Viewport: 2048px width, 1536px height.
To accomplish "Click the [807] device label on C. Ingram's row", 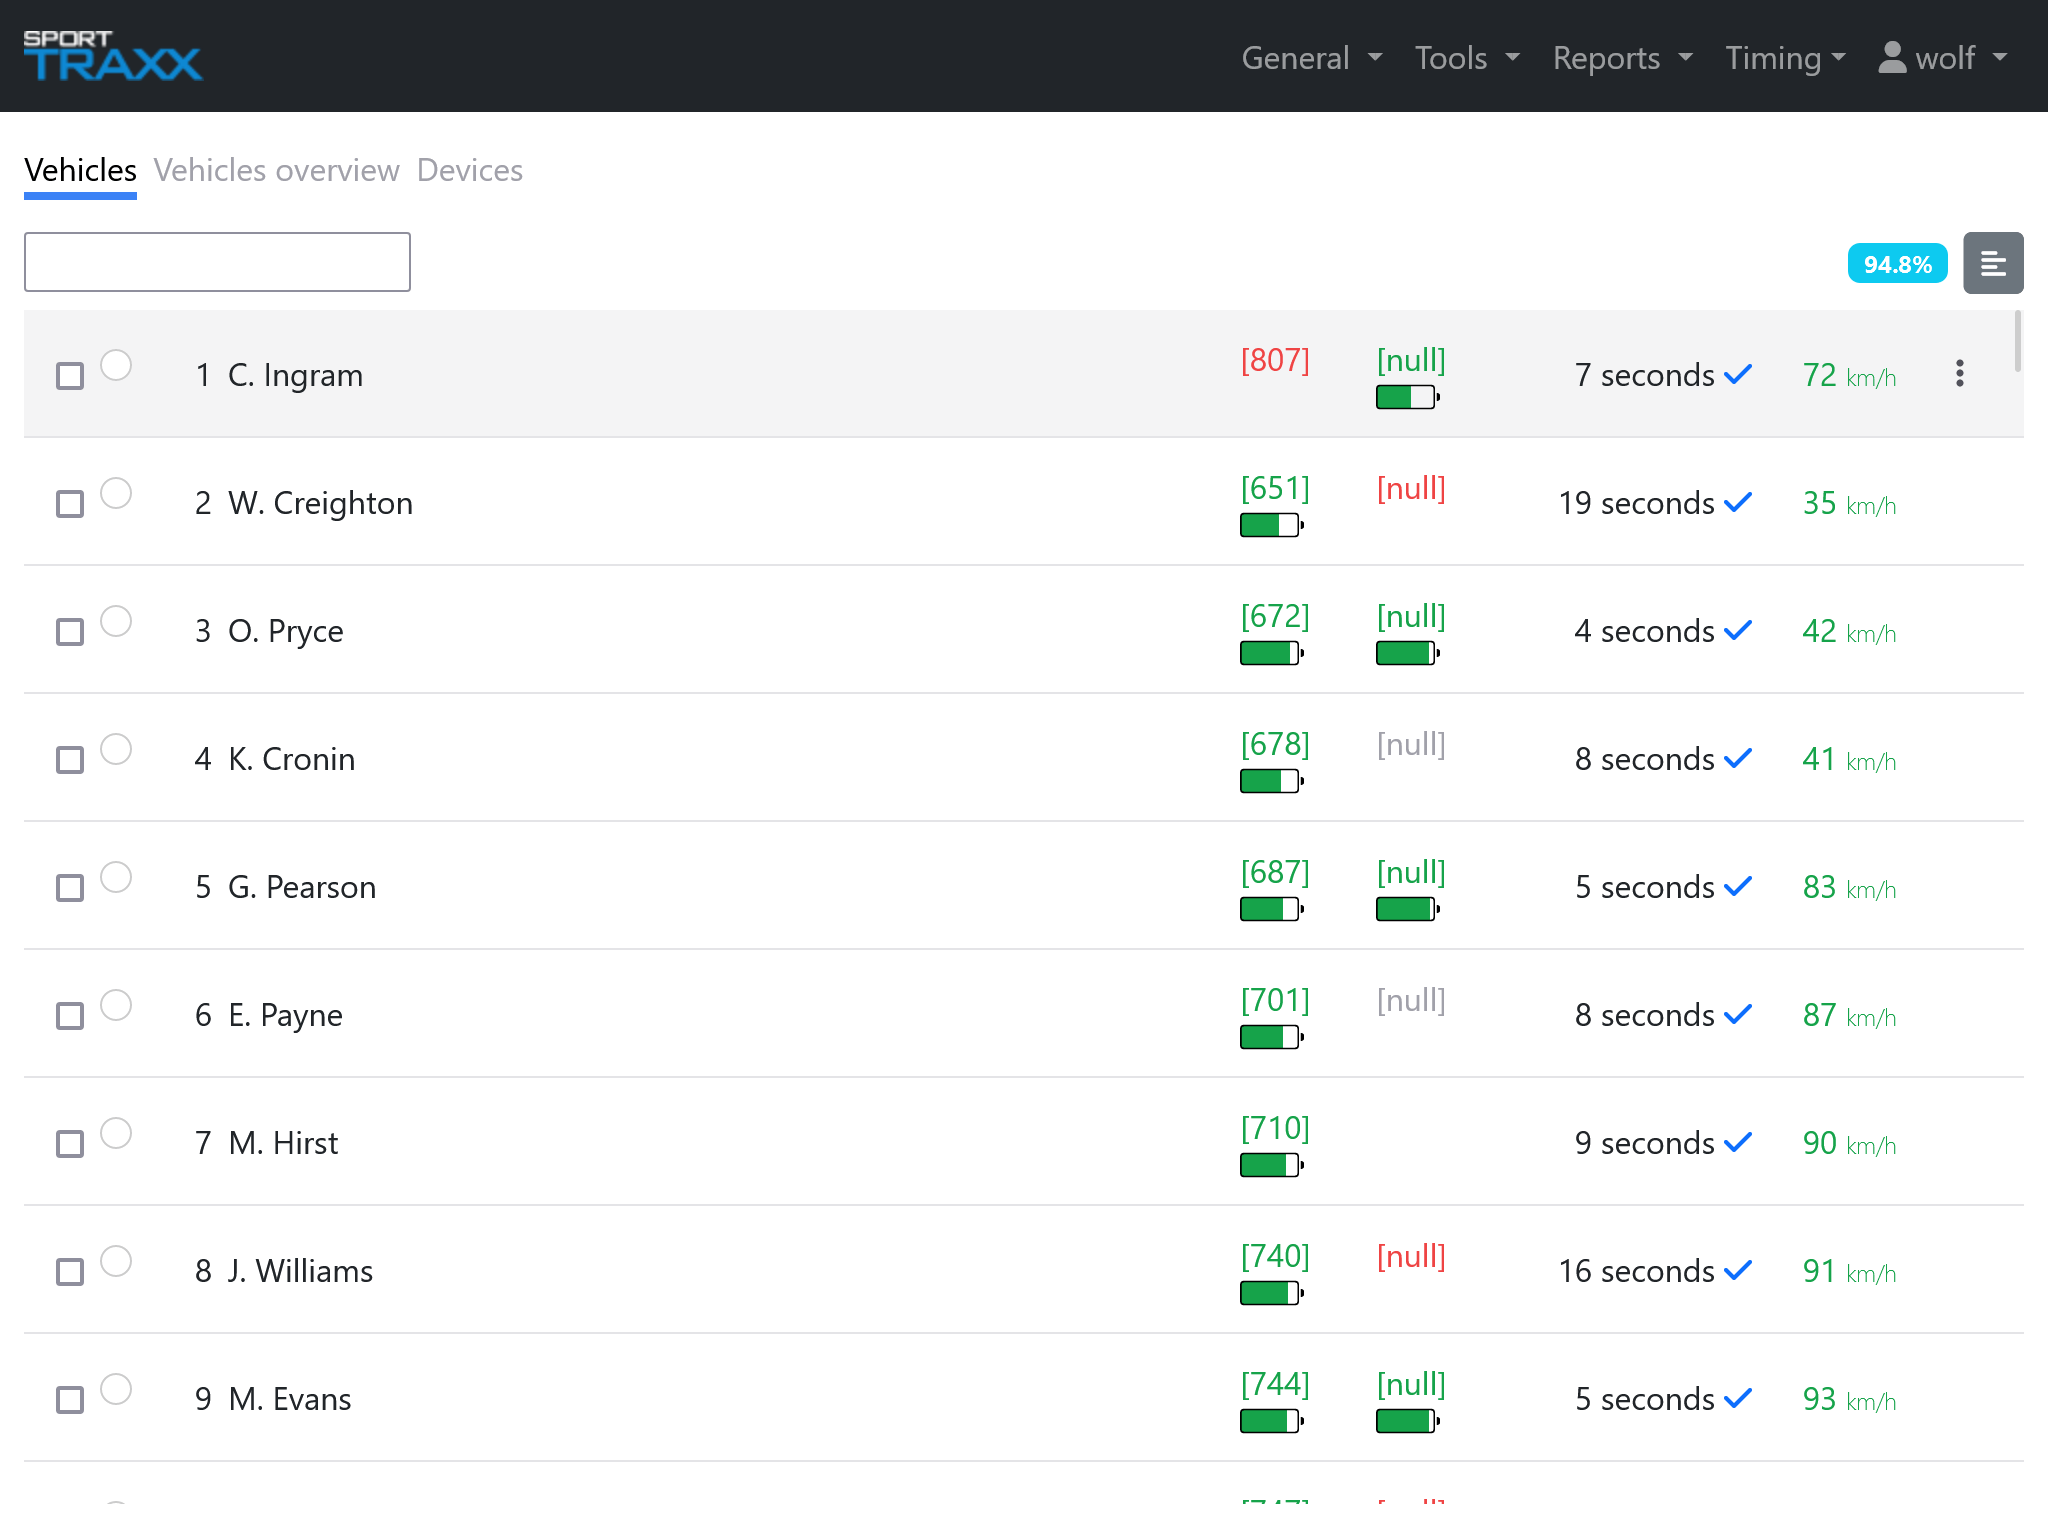I will [1274, 360].
